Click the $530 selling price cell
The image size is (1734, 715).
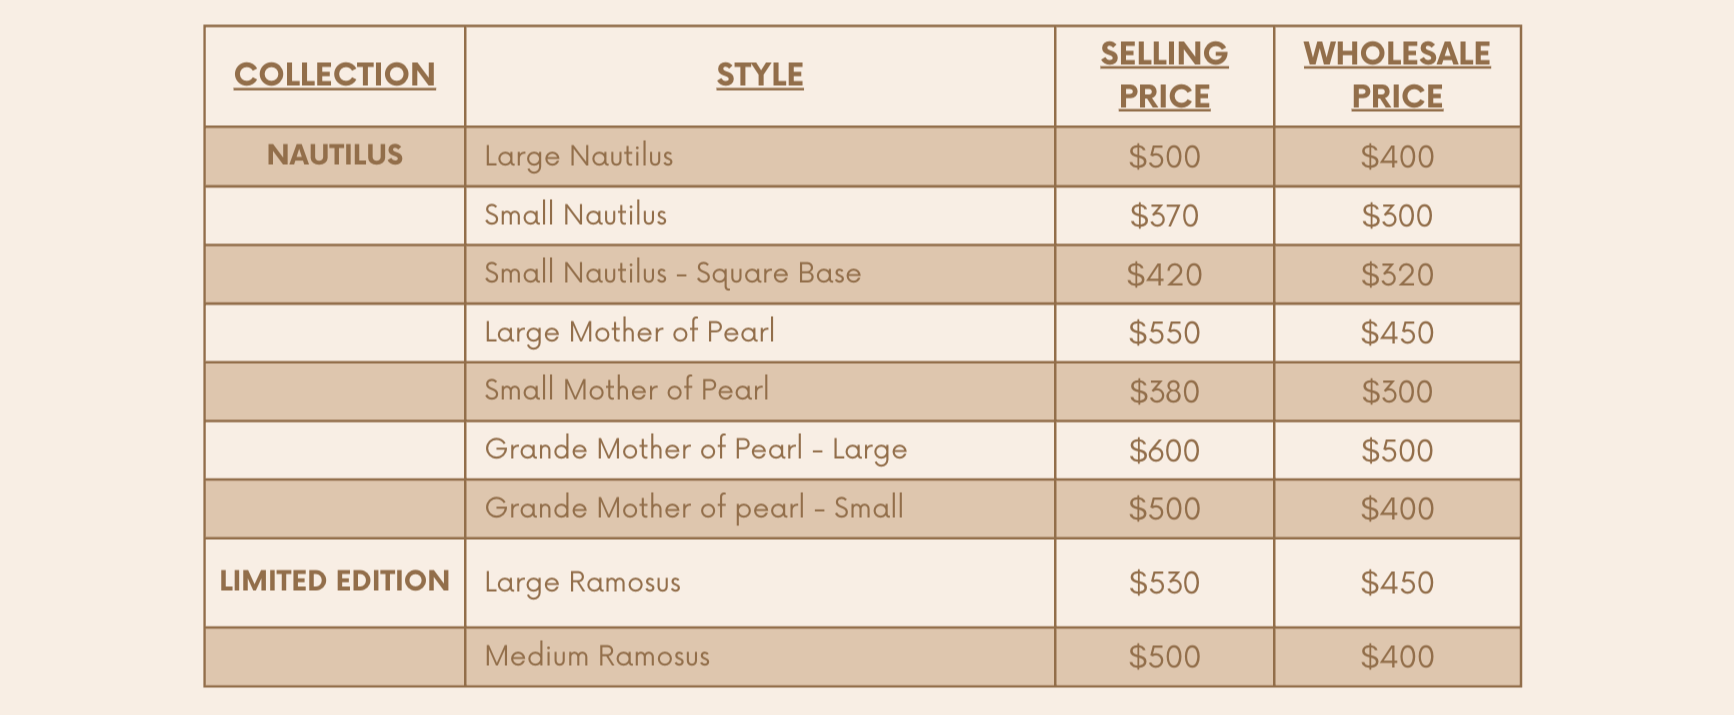[x=1164, y=583]
